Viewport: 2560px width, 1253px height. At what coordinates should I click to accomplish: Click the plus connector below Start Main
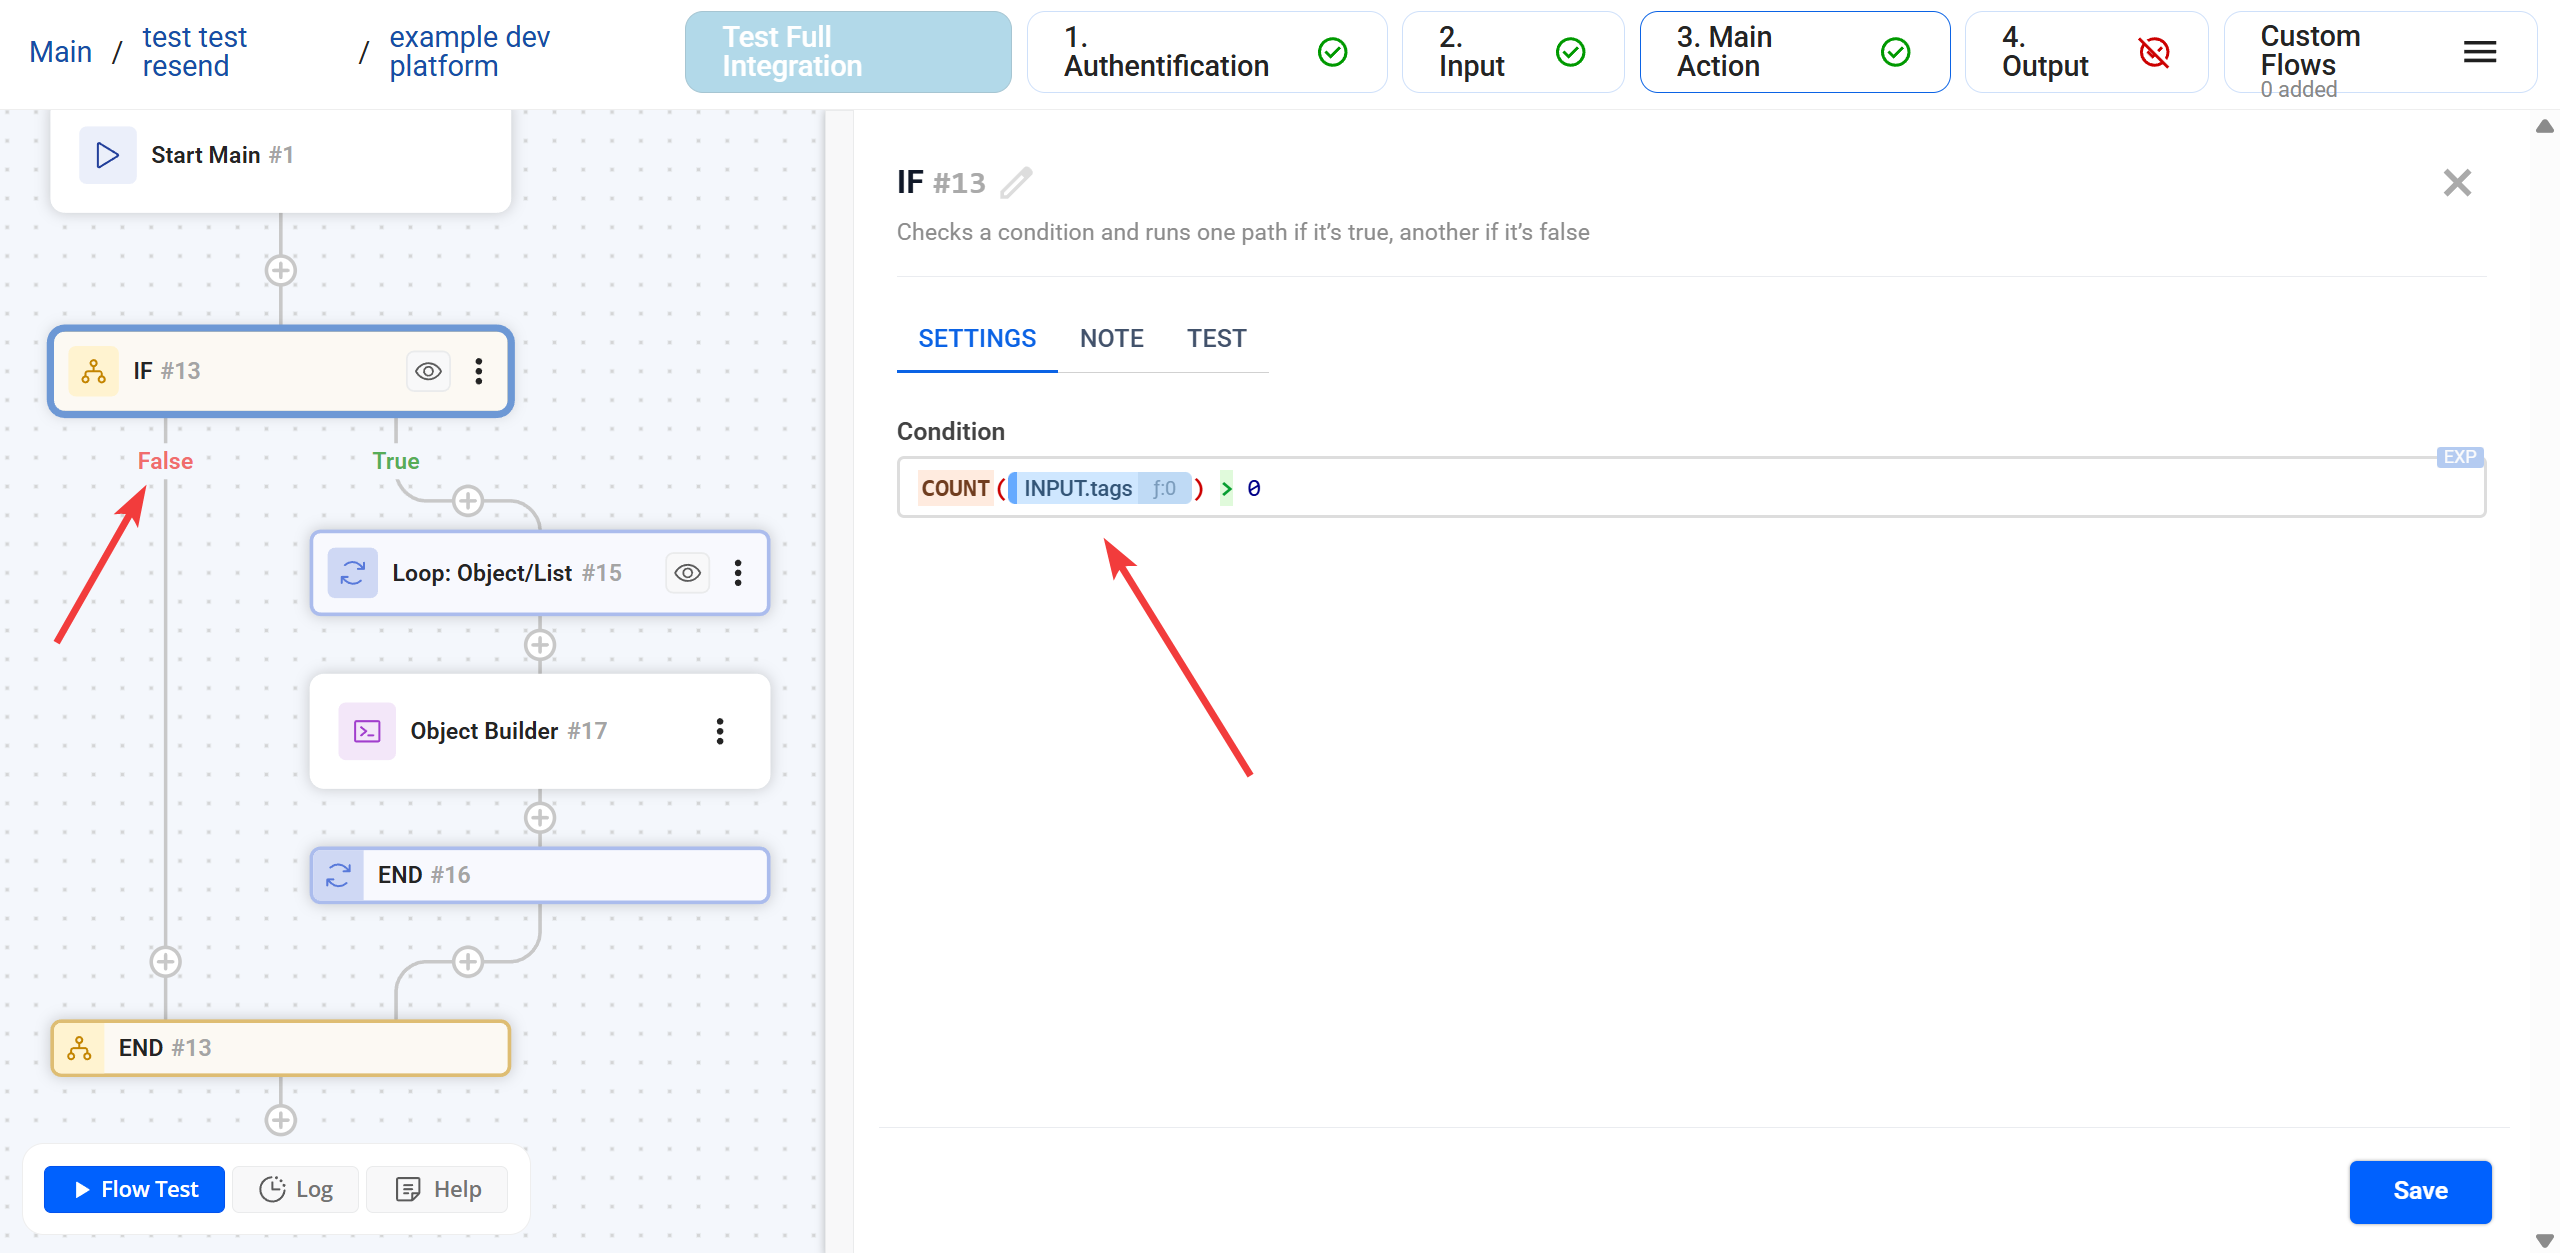click(281, 269)
